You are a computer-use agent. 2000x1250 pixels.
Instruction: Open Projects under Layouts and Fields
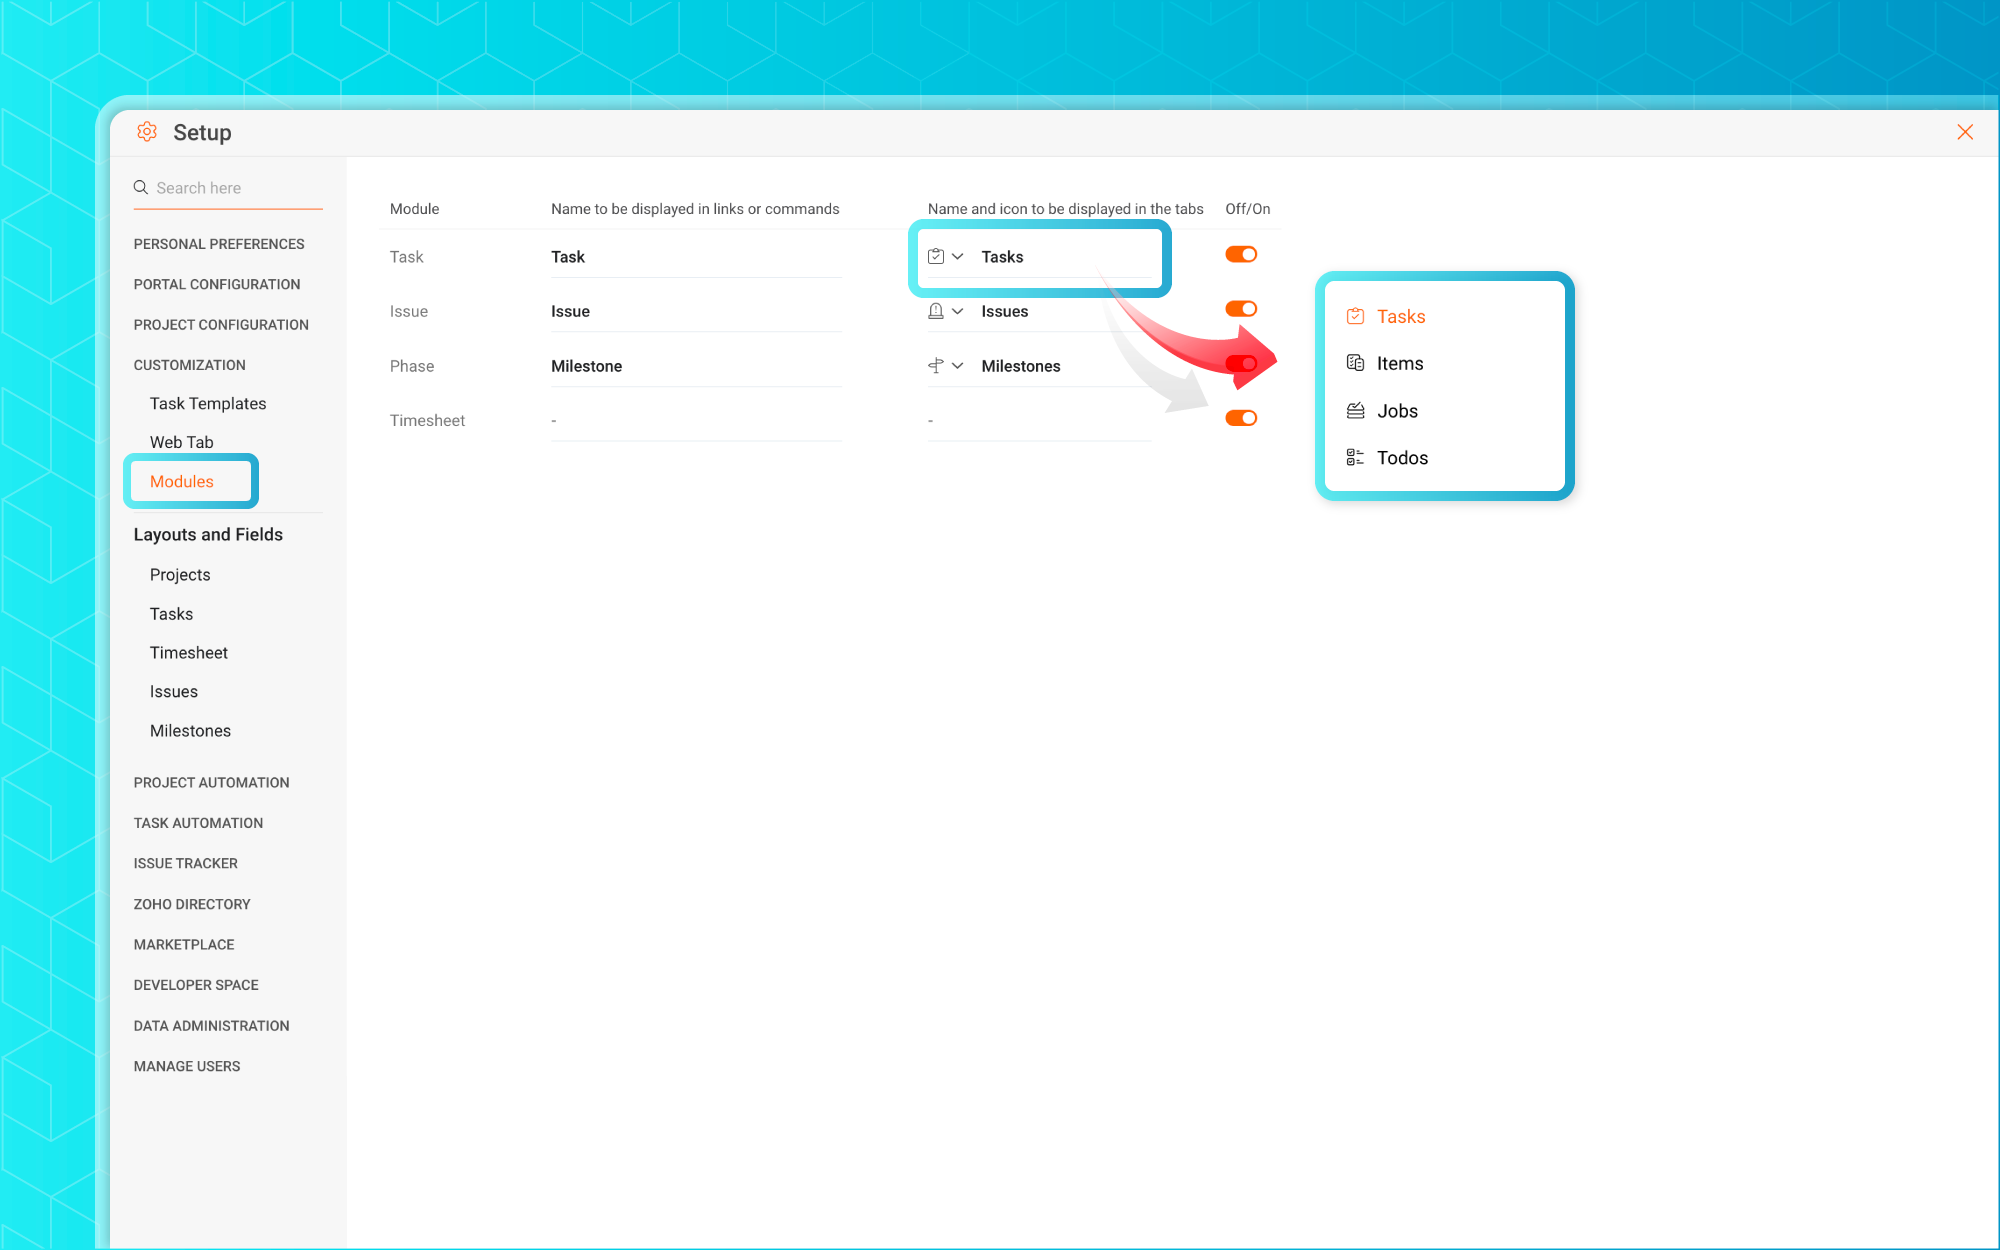click(180, 575)
